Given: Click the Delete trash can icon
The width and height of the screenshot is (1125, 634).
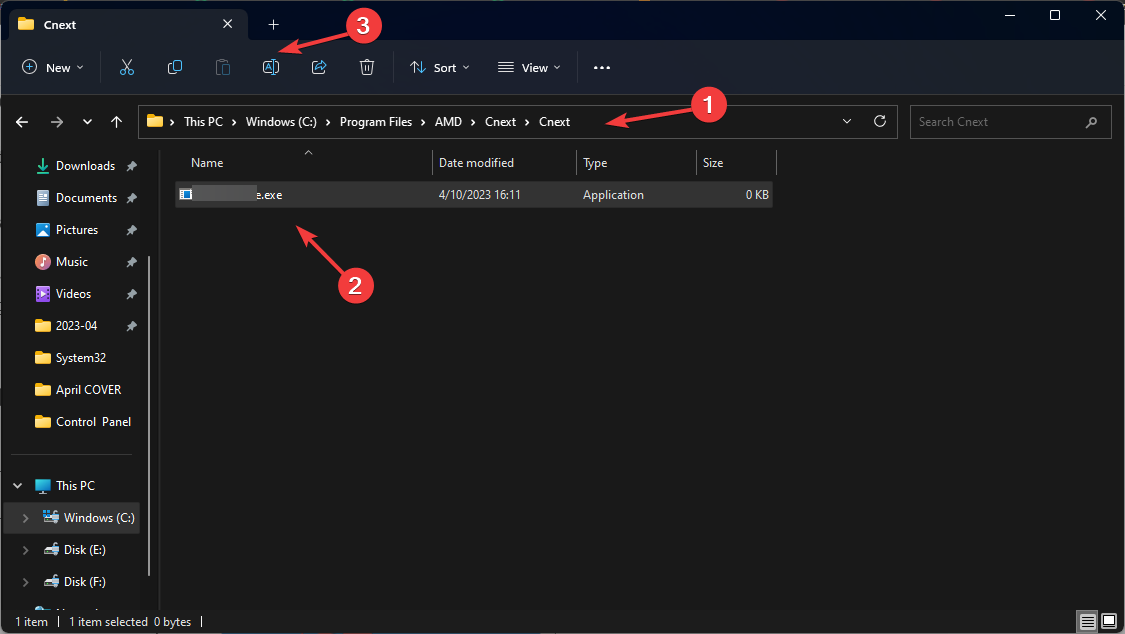Looking at the screenshot, I should [367, 67].
